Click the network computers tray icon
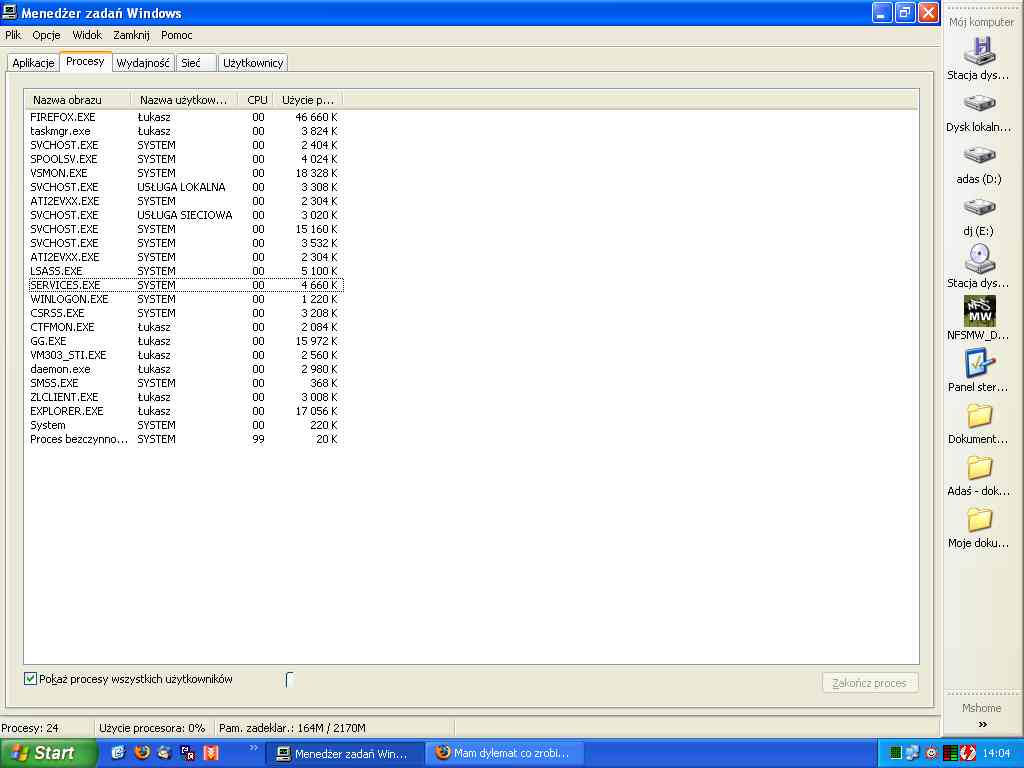 click(x=912, y=753)
